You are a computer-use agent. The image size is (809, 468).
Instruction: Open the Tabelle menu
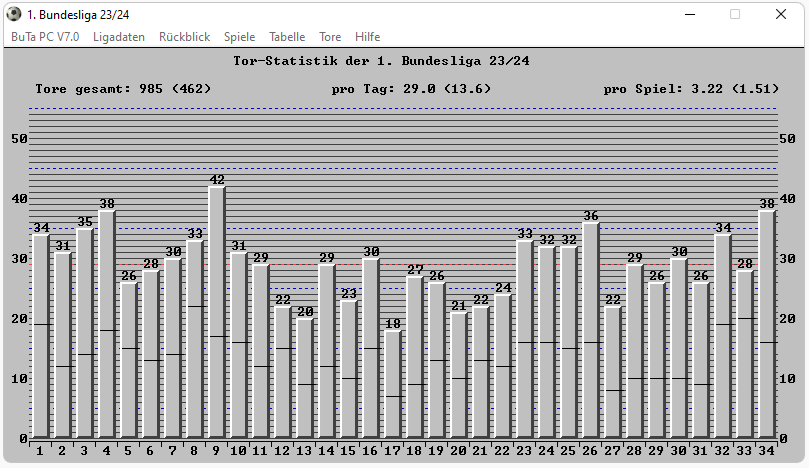click(x=287, y=37)
